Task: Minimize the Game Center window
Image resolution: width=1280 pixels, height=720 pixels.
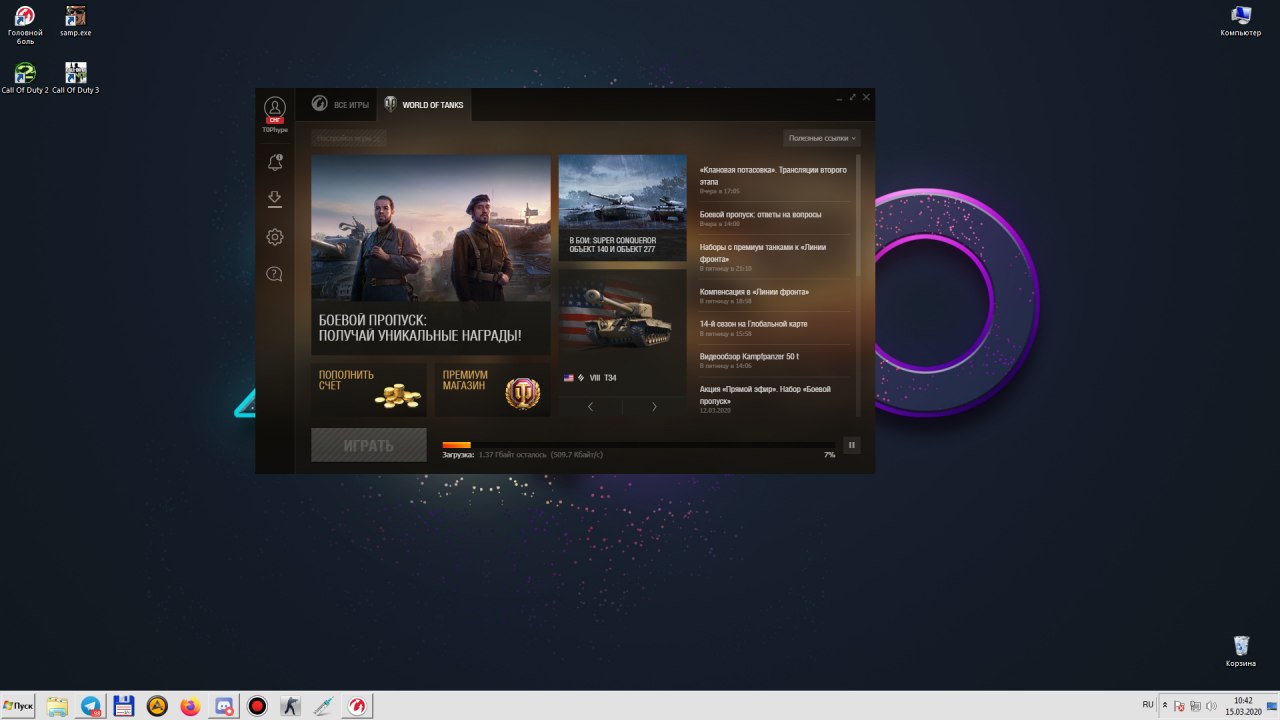Action: [840, 98]
